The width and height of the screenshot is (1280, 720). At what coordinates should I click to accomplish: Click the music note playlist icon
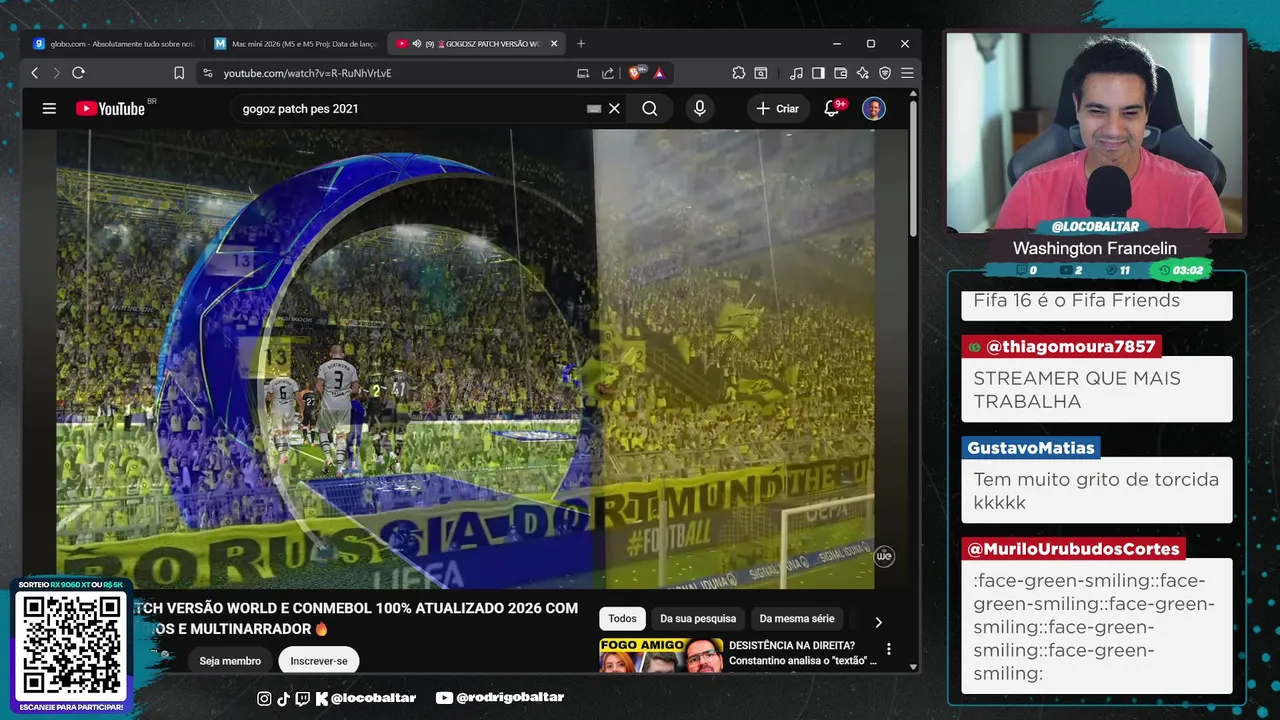point(796,73)
